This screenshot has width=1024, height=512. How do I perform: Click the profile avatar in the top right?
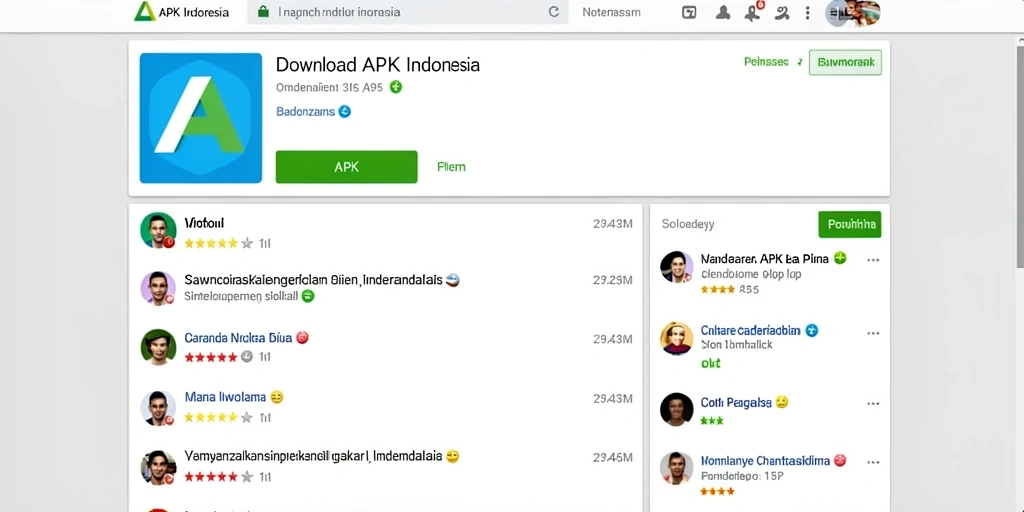click(853, 12)
